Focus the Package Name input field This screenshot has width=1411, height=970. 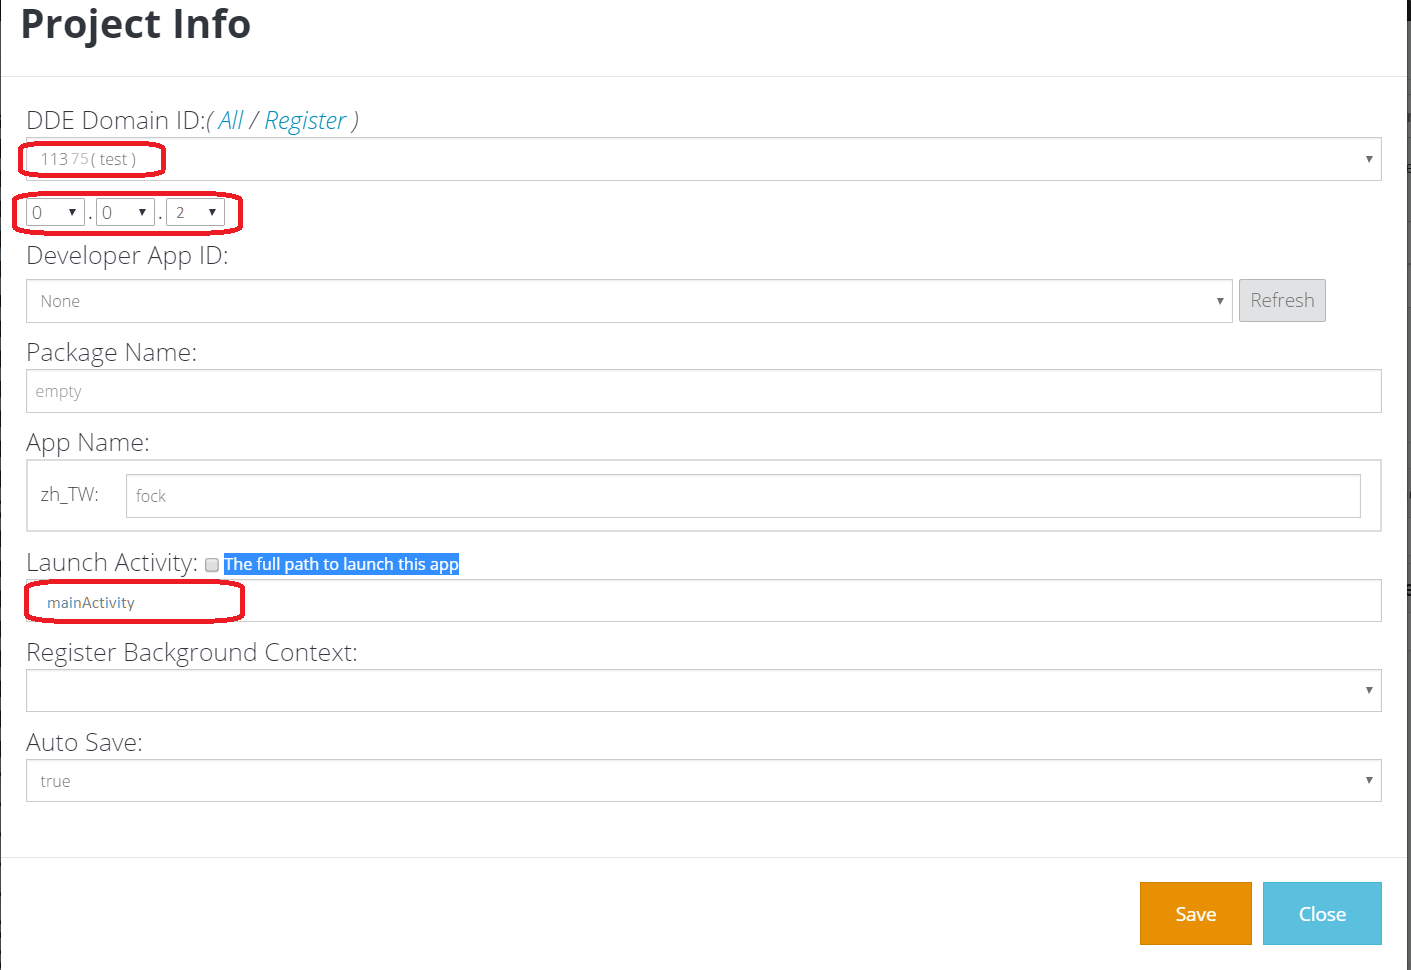tap(703, 391)
